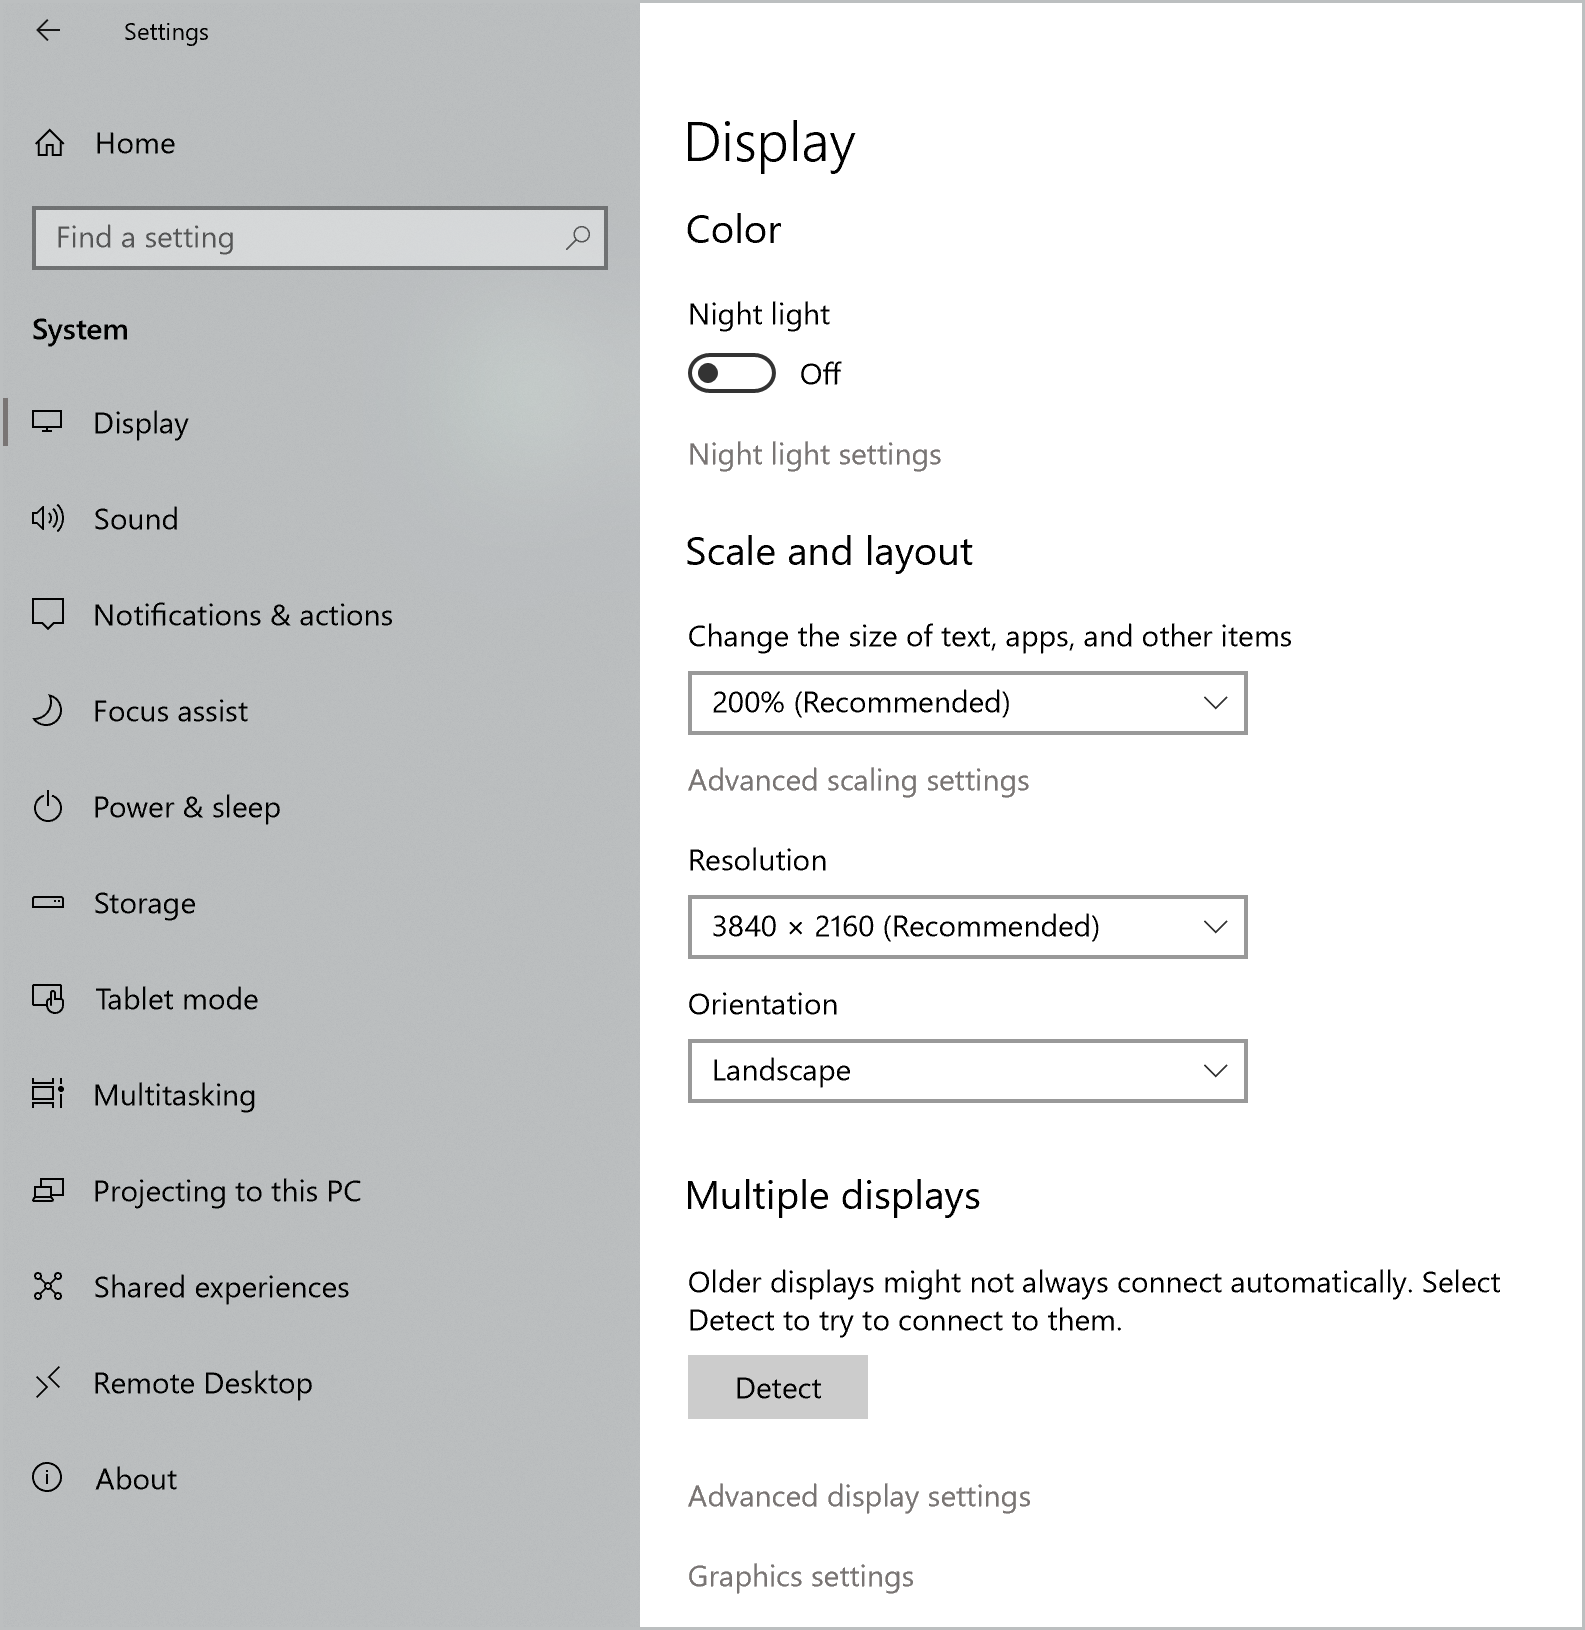The image size is (1585, 1630).
Task: Click the Display monitor icon
Action: click(47, 422)
